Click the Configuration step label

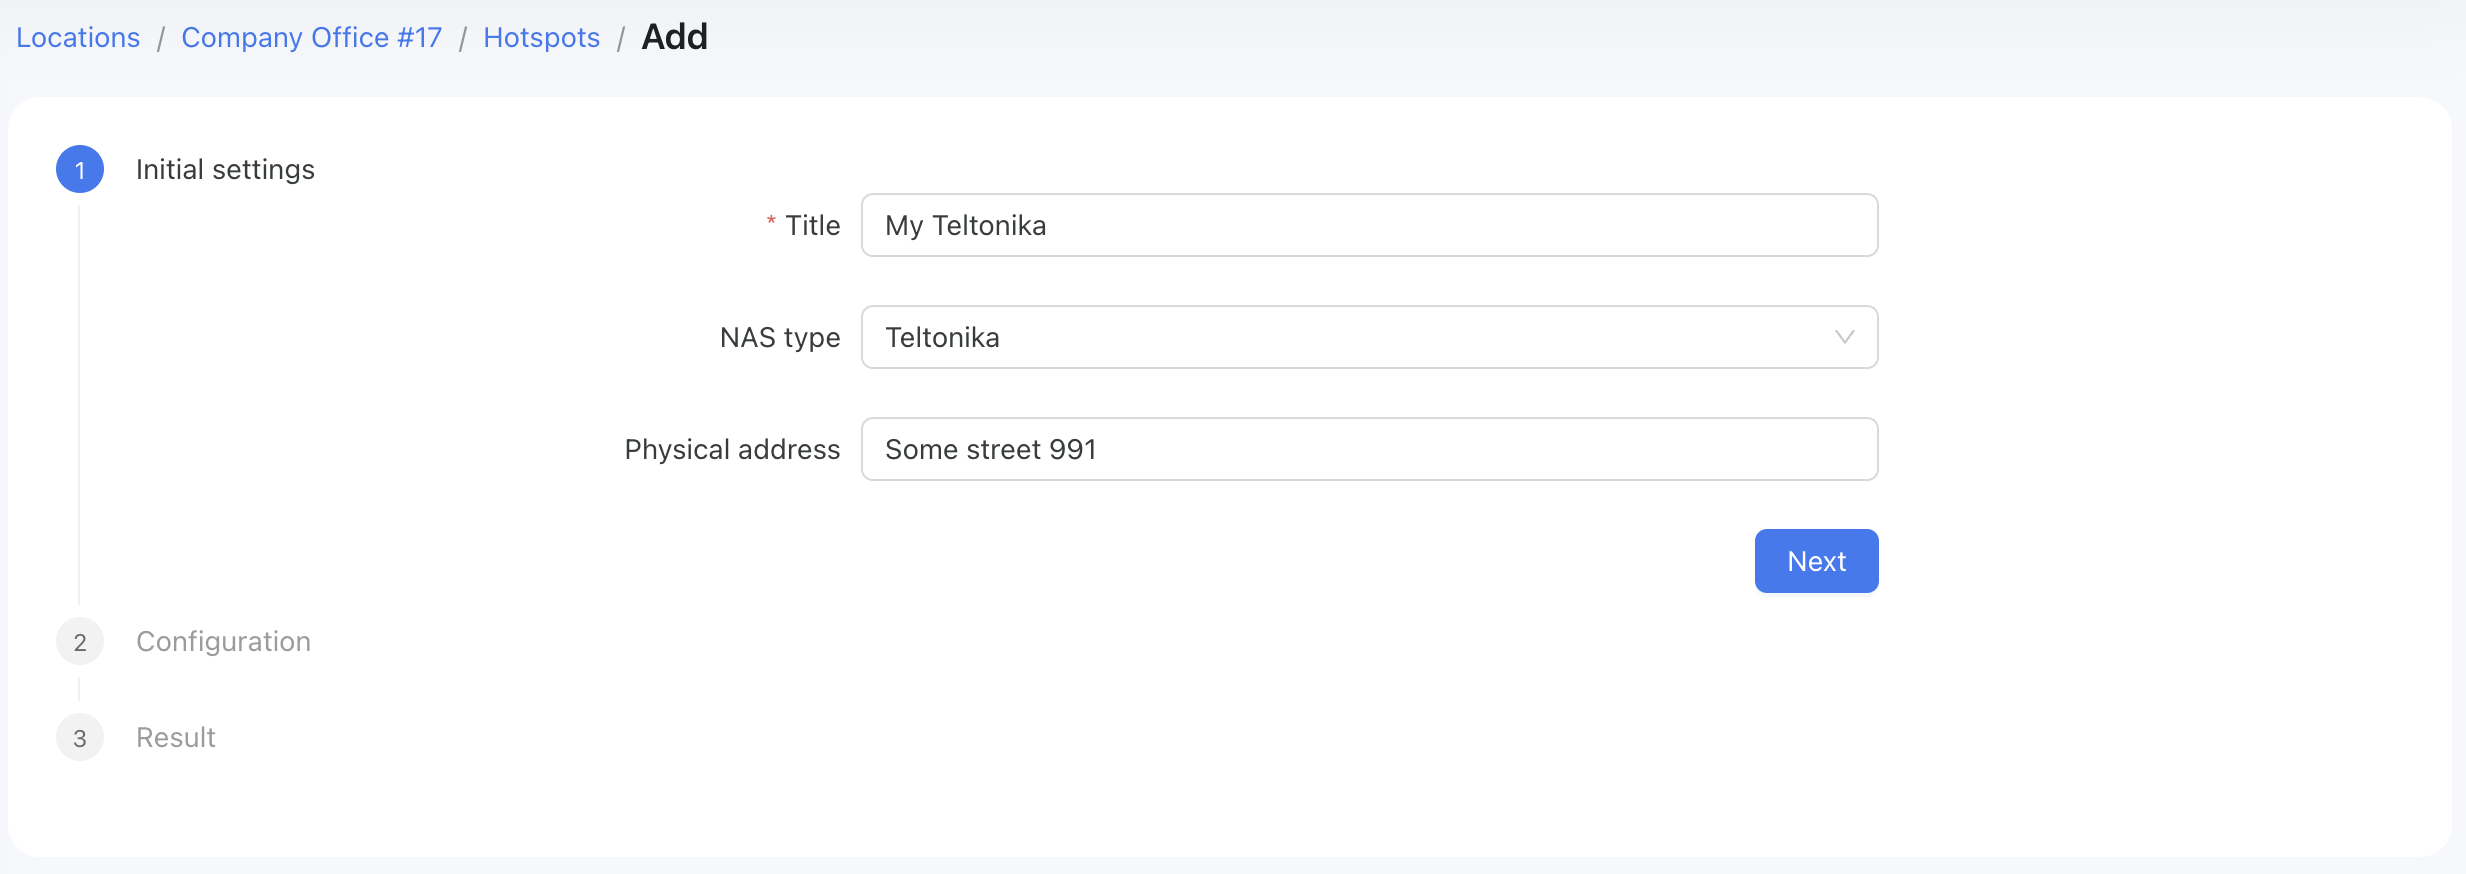(223, 641)
